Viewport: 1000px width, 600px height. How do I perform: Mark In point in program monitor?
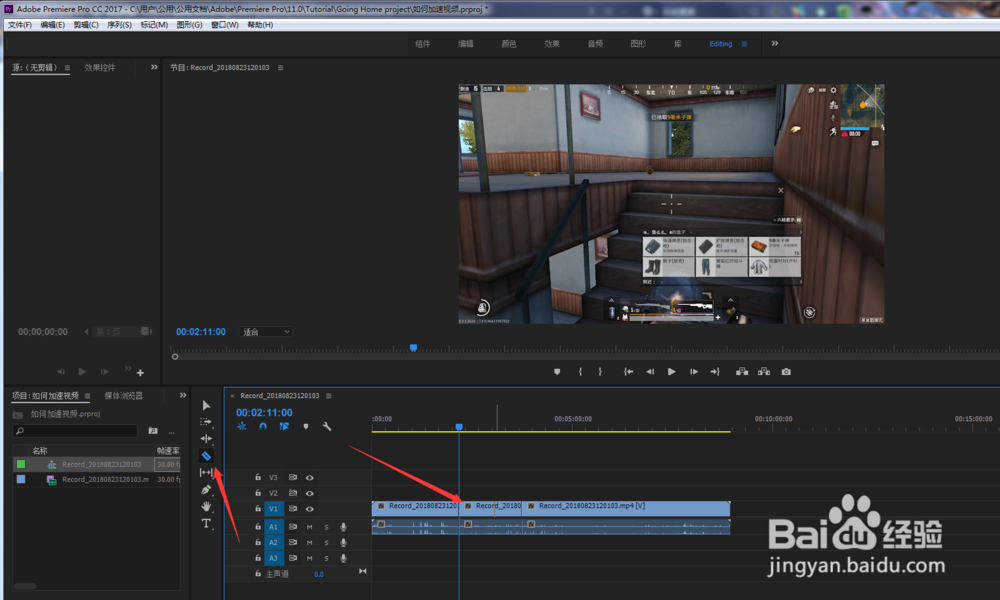[x=580, y=372]
